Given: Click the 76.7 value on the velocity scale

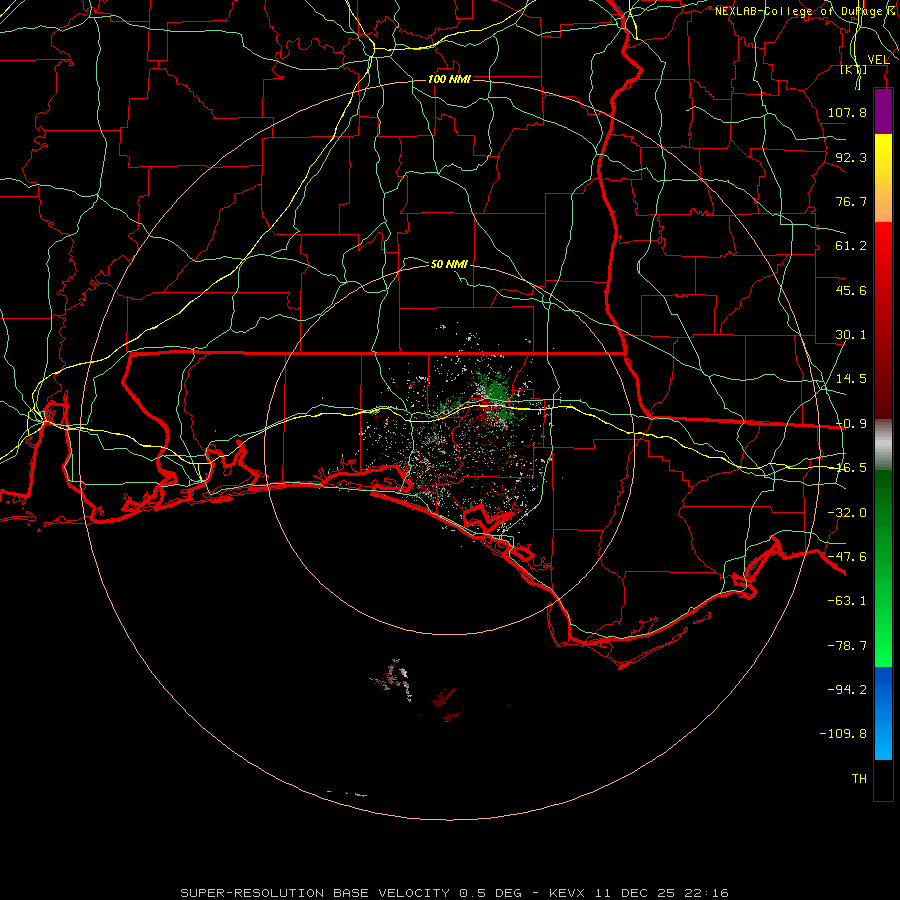Looking at the screenshot, I should pyautogui.click(x=851, y=201).
